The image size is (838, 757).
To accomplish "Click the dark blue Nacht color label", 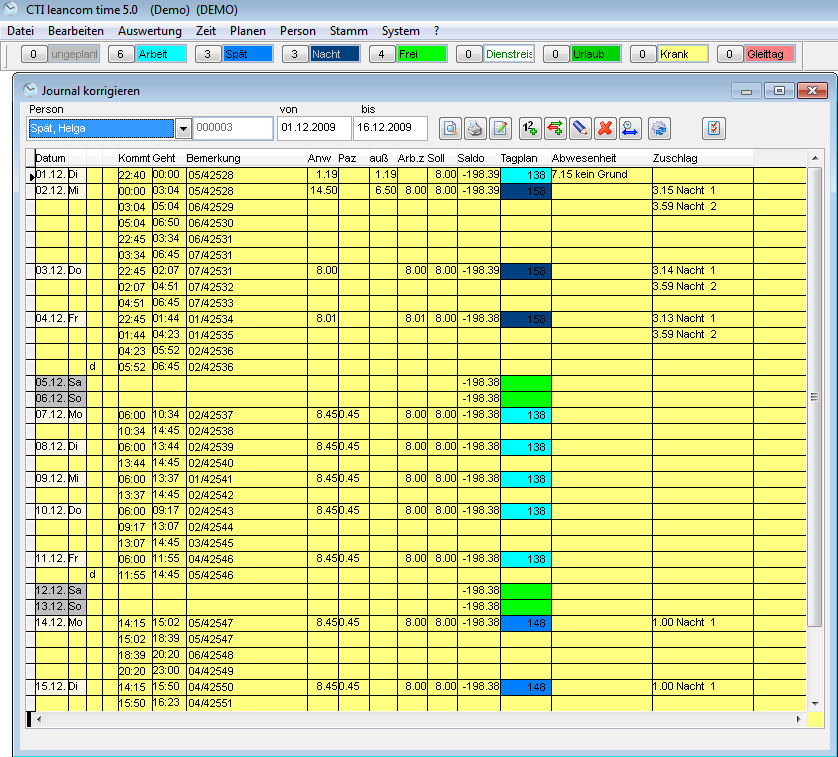I will [x=335, y=54].
